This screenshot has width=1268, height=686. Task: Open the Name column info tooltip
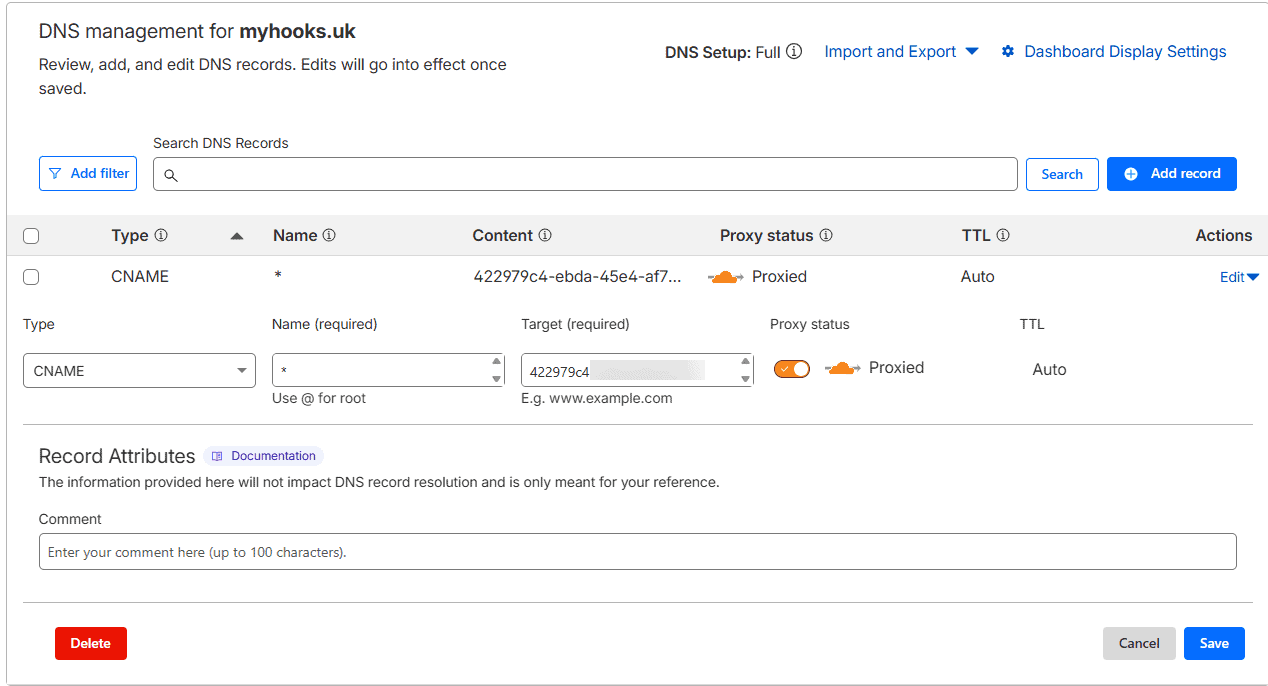click(x=331, y=235)
